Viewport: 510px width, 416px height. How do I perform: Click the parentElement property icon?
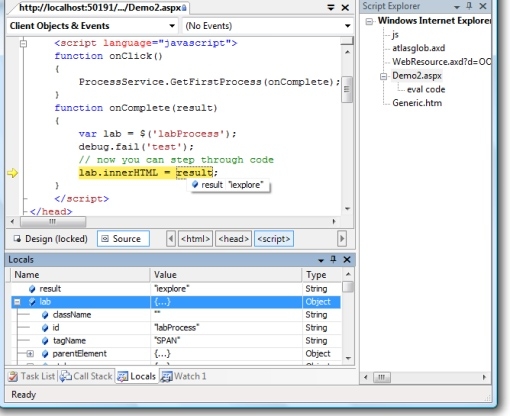pyautogui.click(x=45, y=354)
